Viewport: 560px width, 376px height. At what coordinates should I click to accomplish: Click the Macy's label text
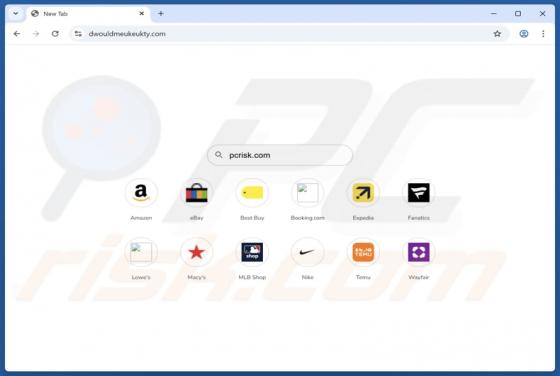[196, 277]
